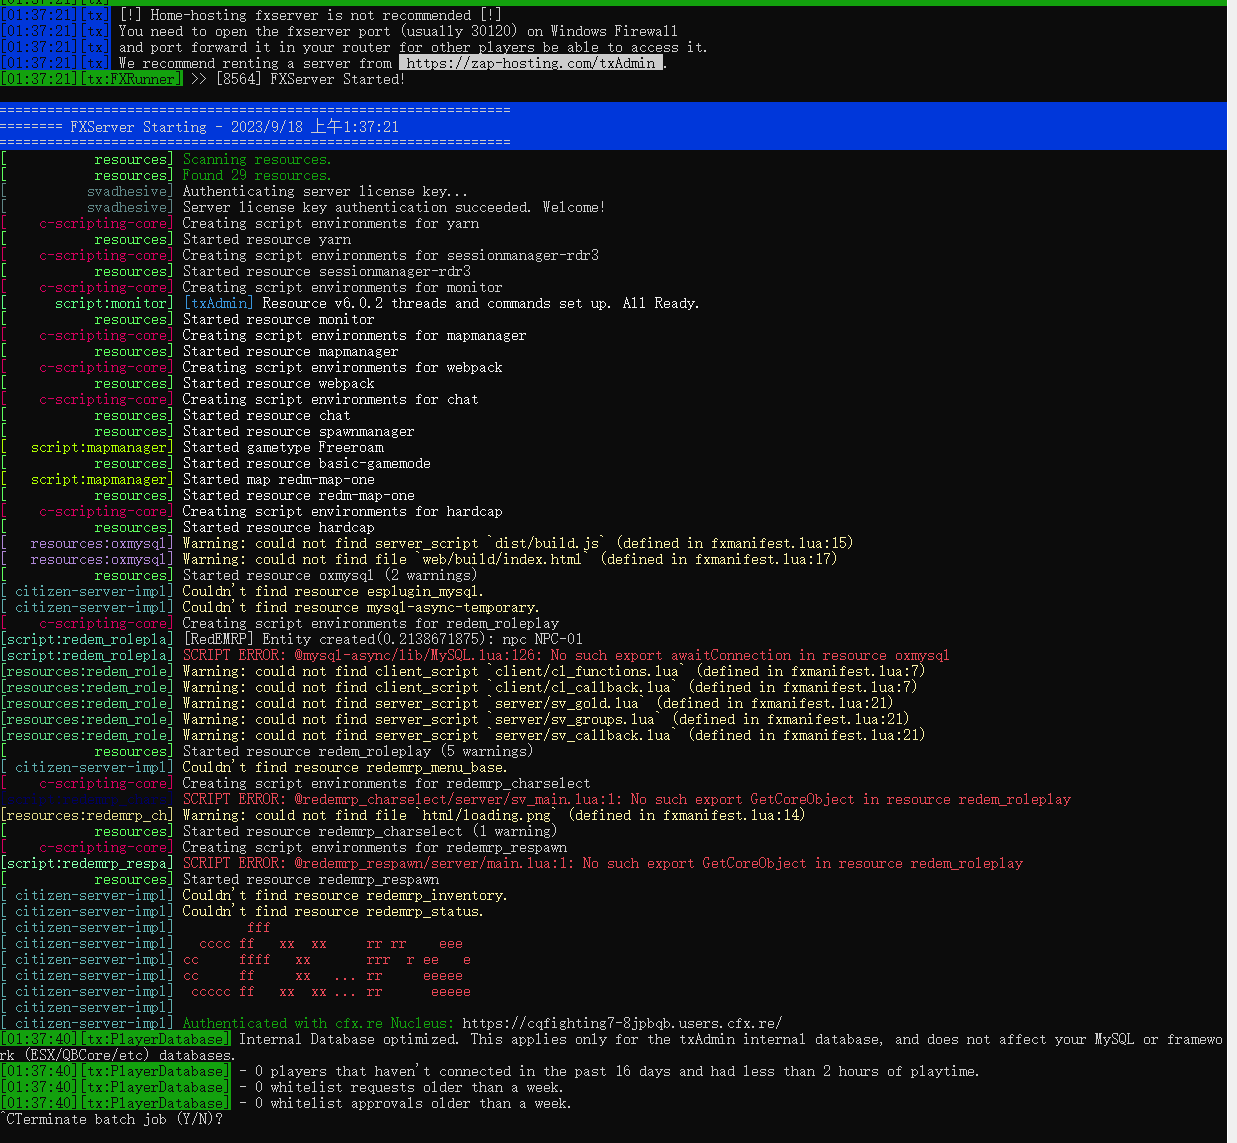
Task: Click 'Started resource oxmysql (2 warnings)' line
Action: [x=329, y=575]
